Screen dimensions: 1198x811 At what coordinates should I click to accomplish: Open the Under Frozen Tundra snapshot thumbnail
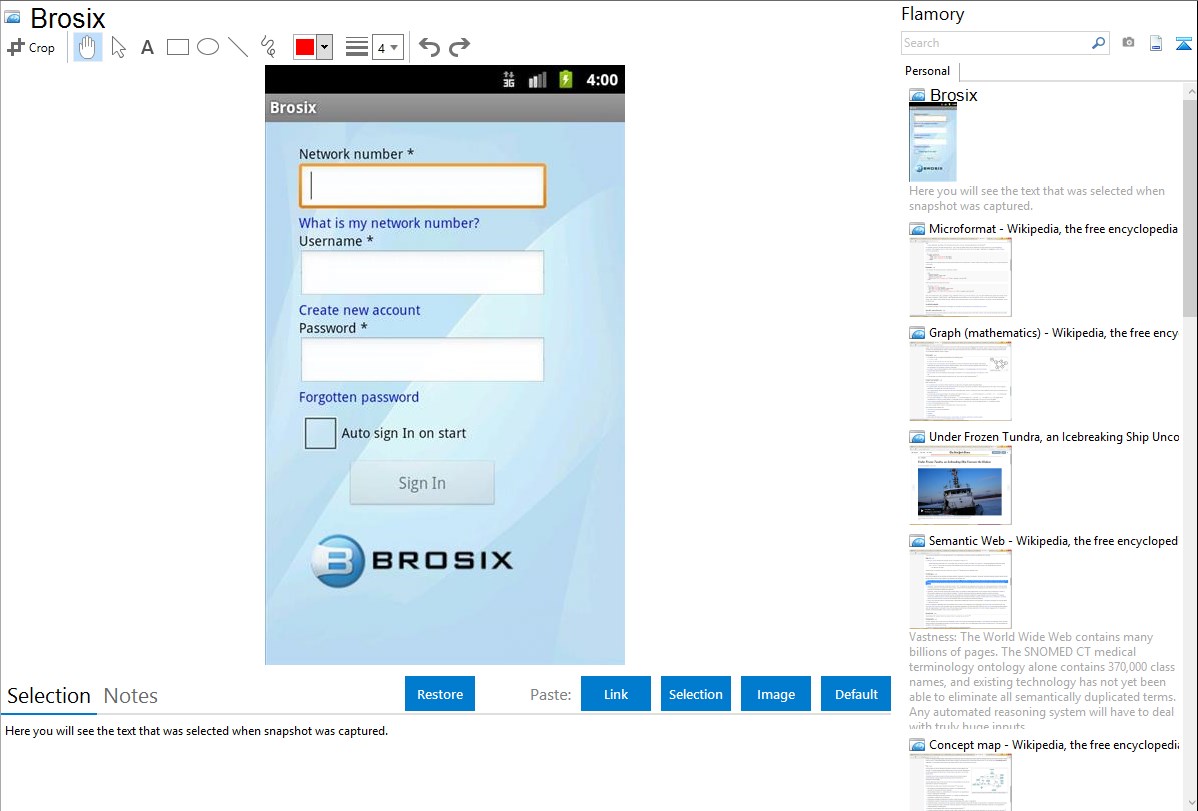960,485
